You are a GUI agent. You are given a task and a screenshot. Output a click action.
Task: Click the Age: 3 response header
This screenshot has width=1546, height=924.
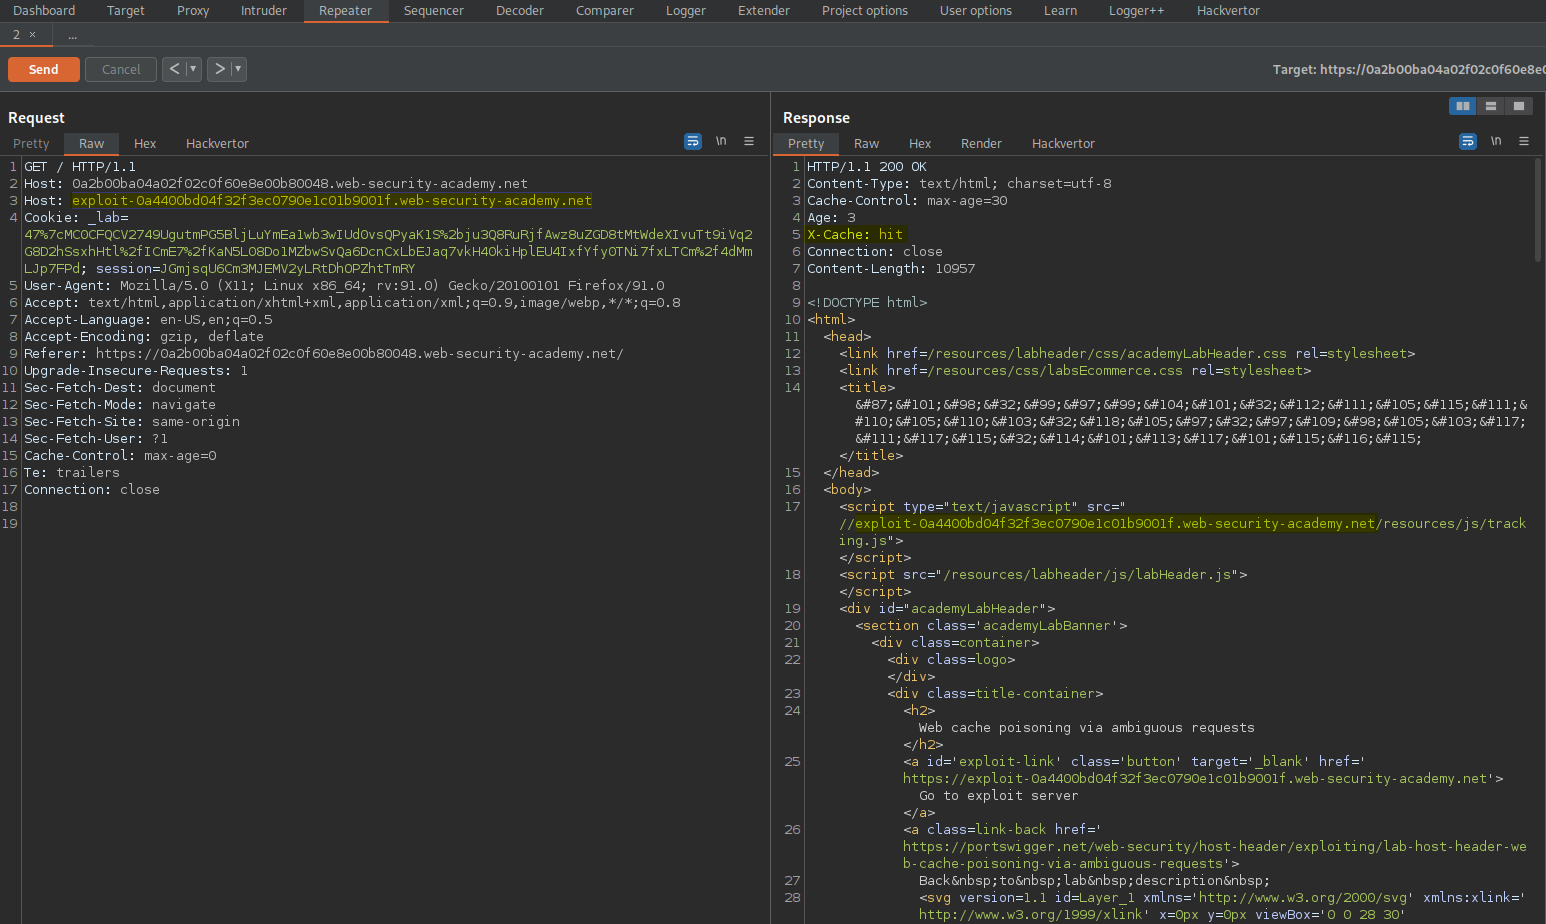tap(831, 217)
